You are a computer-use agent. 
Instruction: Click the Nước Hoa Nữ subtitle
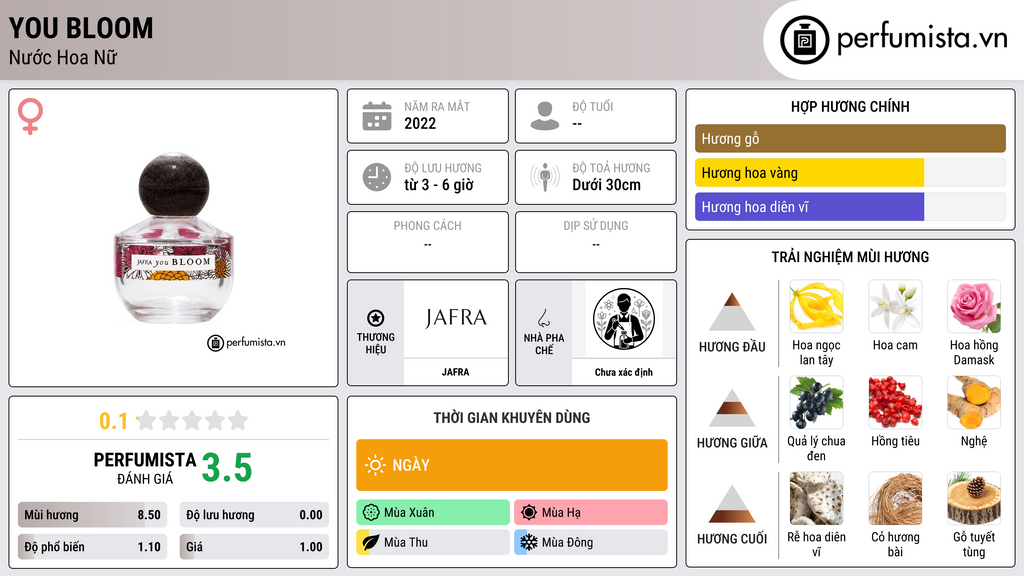(x=63, y=57)
